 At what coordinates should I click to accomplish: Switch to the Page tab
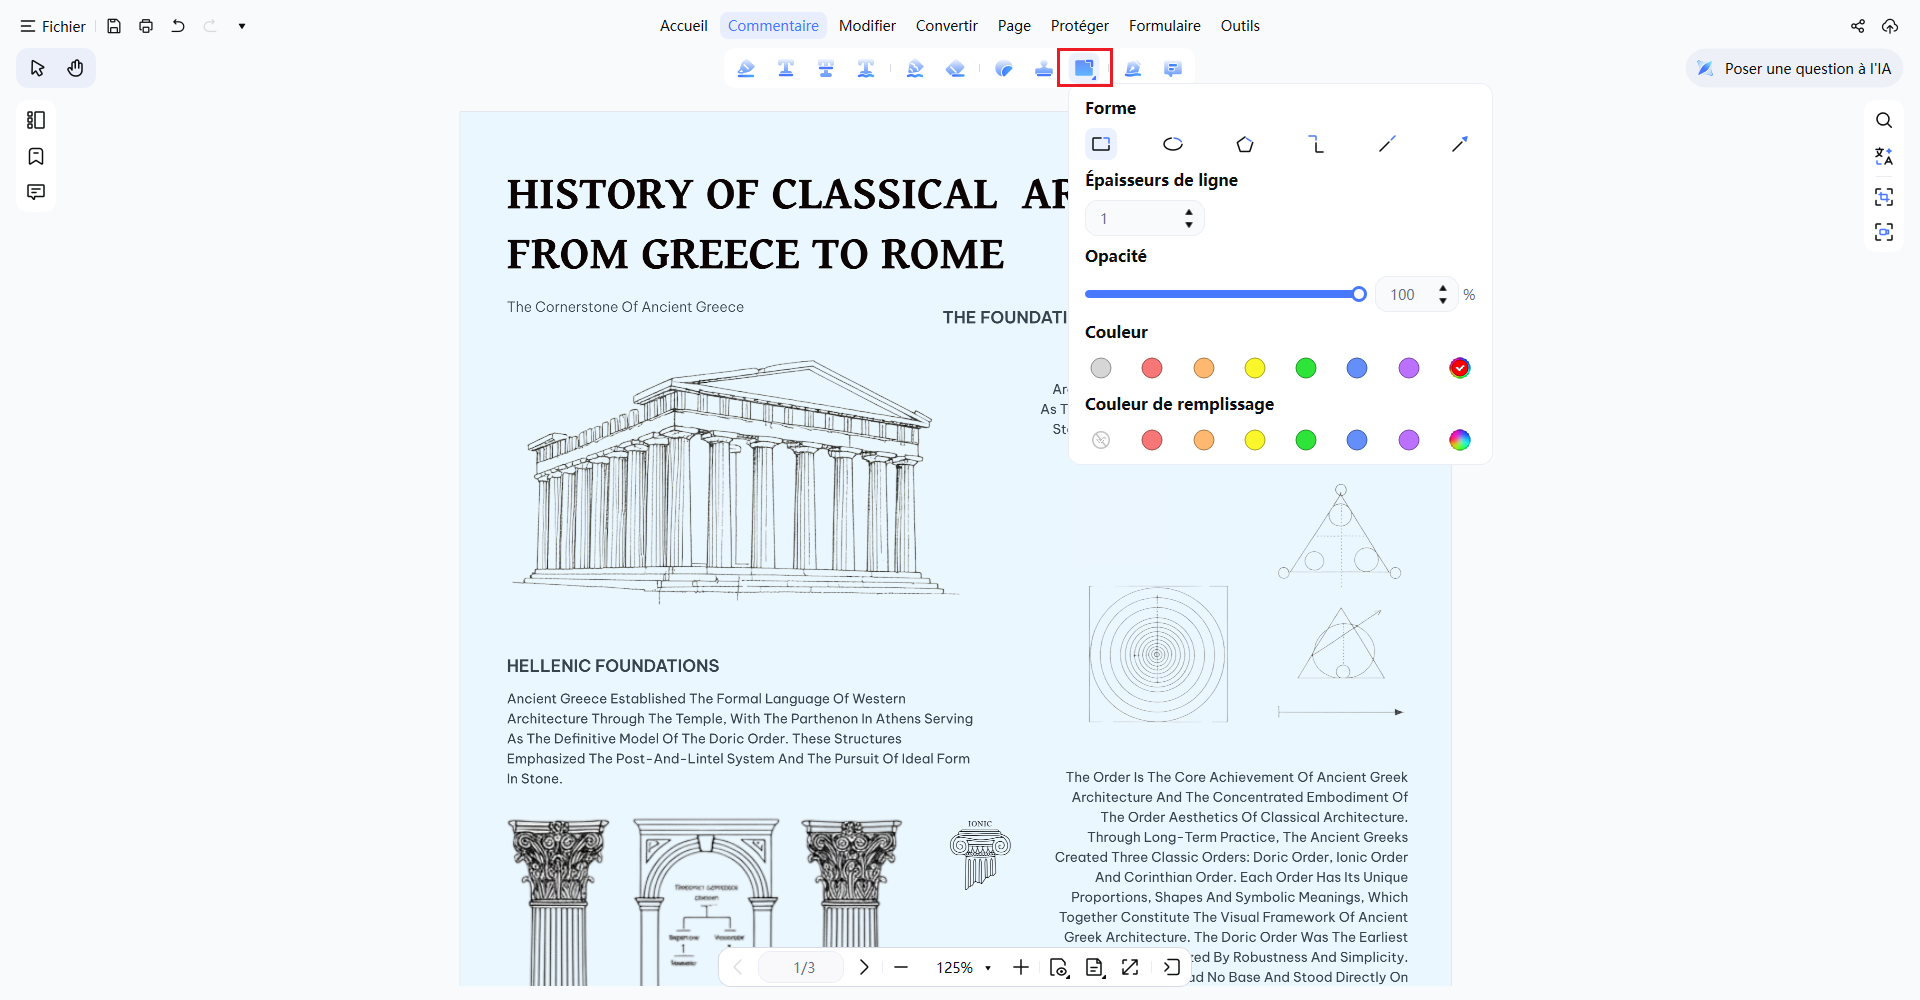pos(1014,26)
